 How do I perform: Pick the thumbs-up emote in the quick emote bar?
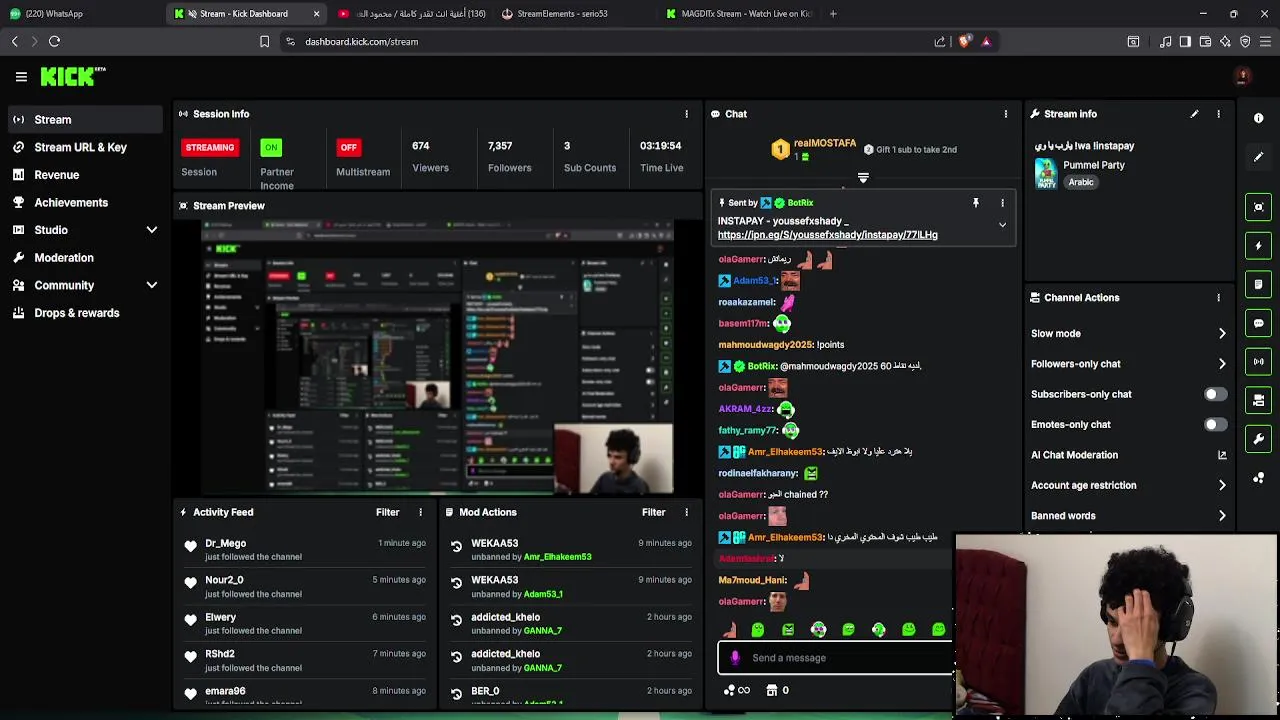click(728, 630)
